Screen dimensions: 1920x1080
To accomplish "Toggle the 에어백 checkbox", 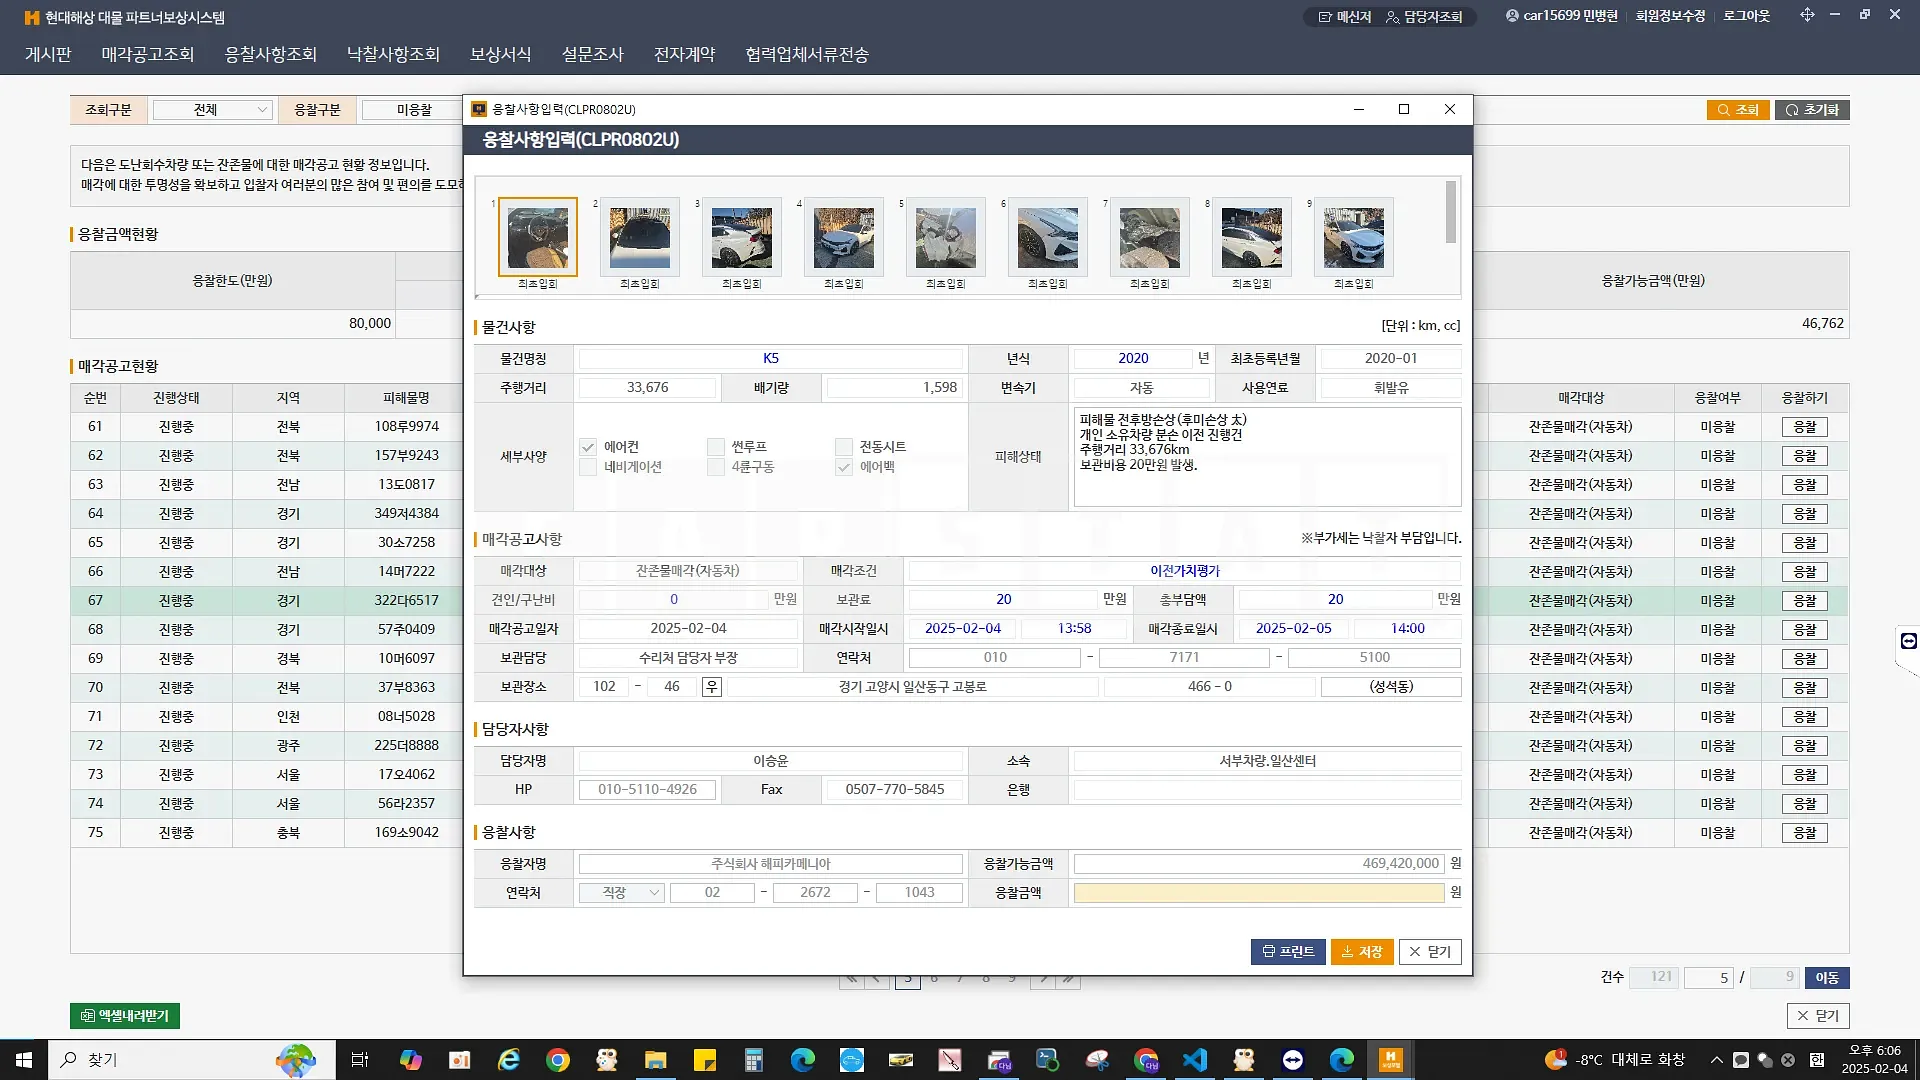I will click(844, 467).
